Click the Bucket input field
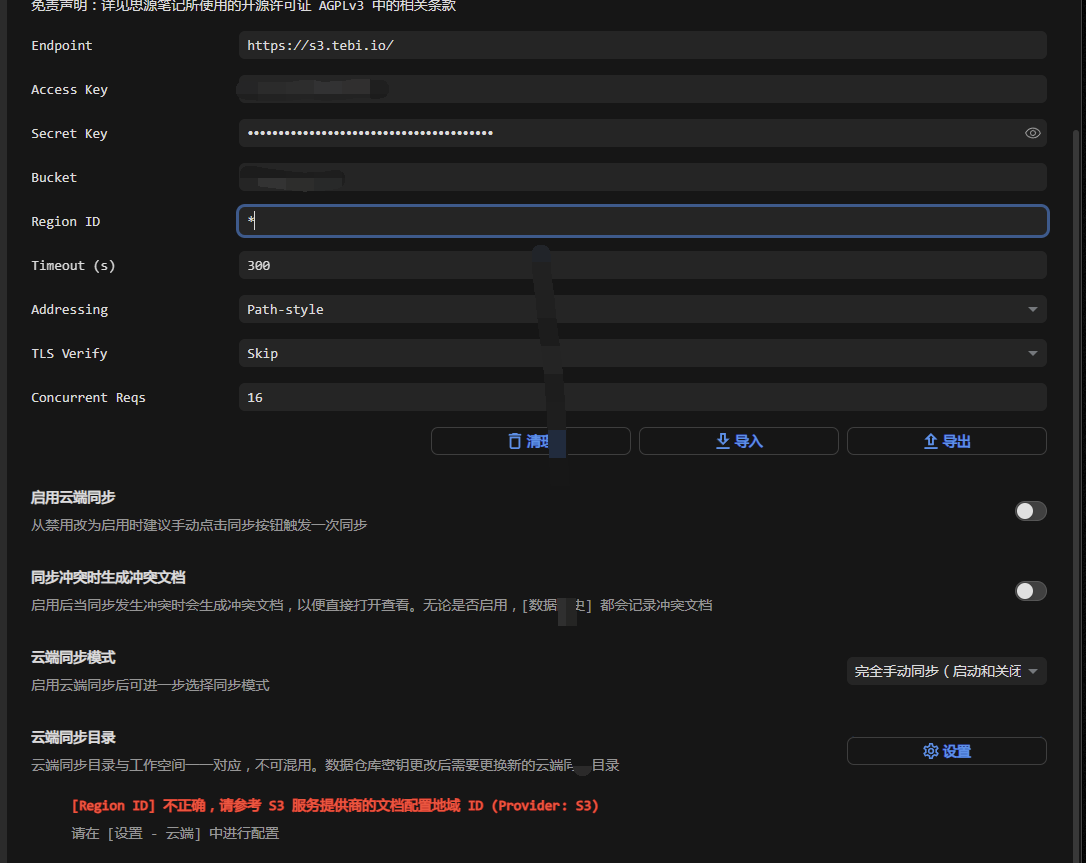Screen dimensions: 1086x863 tap(642, 177)
